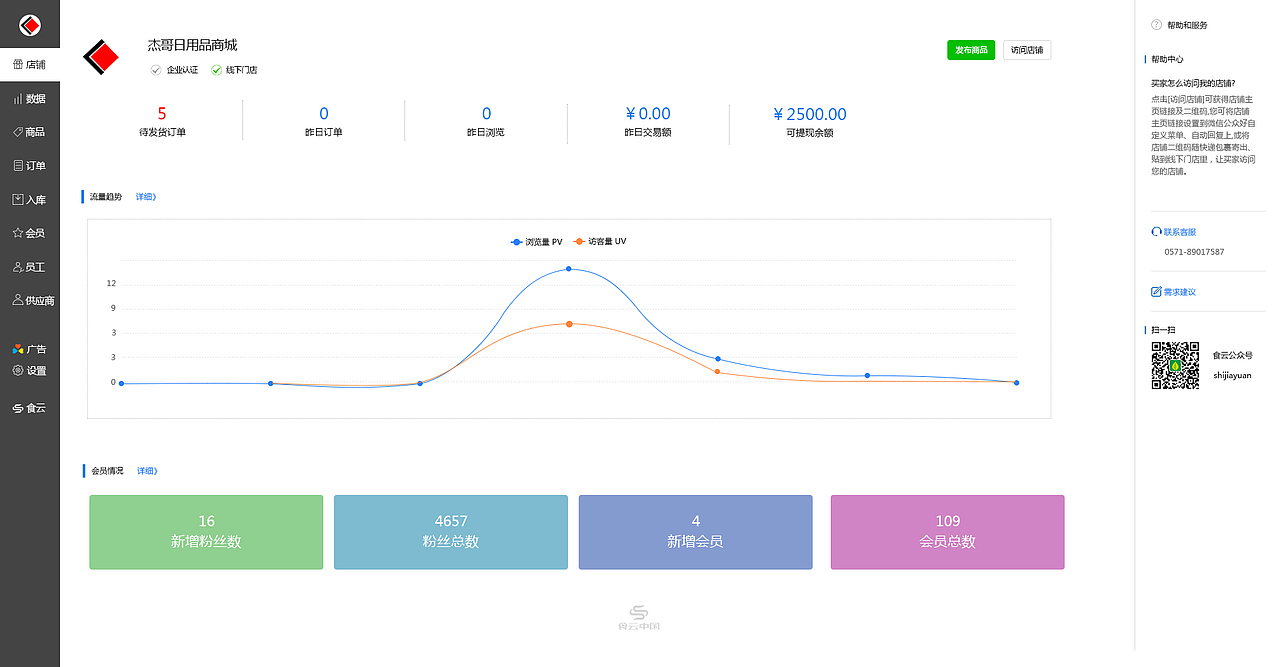Toggle the 线下门店 green checkmark

click(216, 70)
